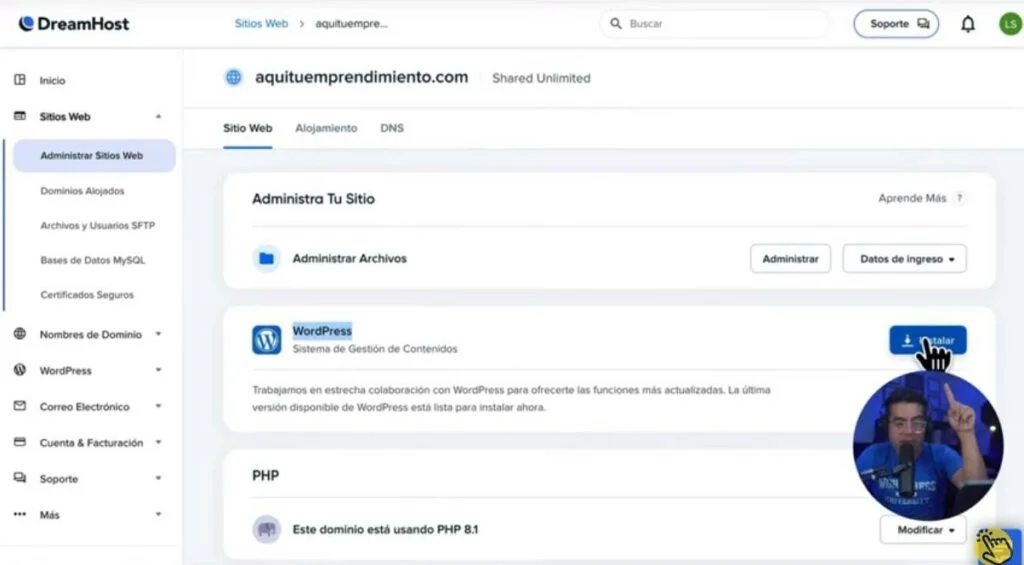Click the PHP elephant icon
The width and height of the screenshot is (1024, 565).
coord(266,529)
